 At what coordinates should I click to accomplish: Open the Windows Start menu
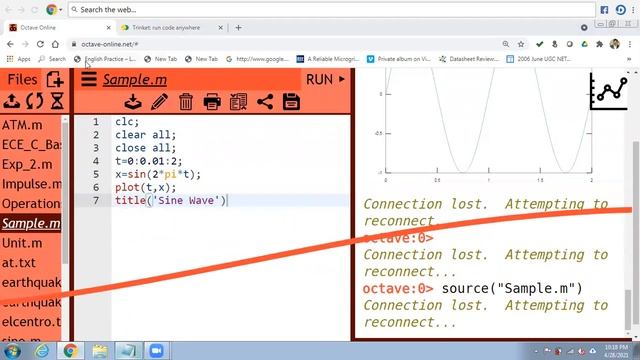click(12, 351)
